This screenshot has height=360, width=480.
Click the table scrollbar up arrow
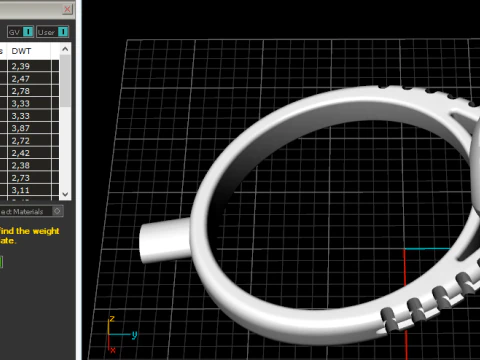(x=65, y=49)
